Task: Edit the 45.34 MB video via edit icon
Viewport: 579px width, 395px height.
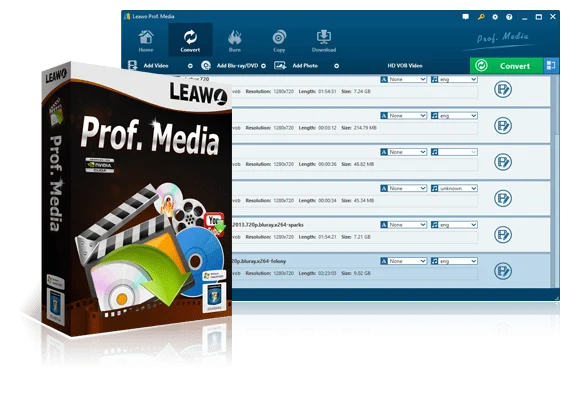Action: 503,198
